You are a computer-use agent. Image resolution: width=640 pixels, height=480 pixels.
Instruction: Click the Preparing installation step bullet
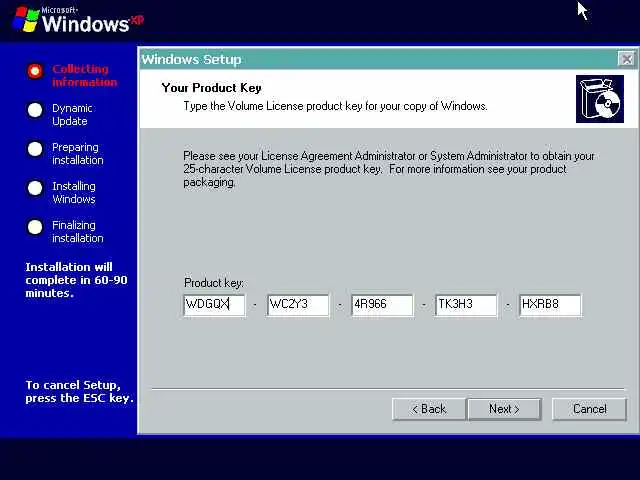click(x=35, y=149)
